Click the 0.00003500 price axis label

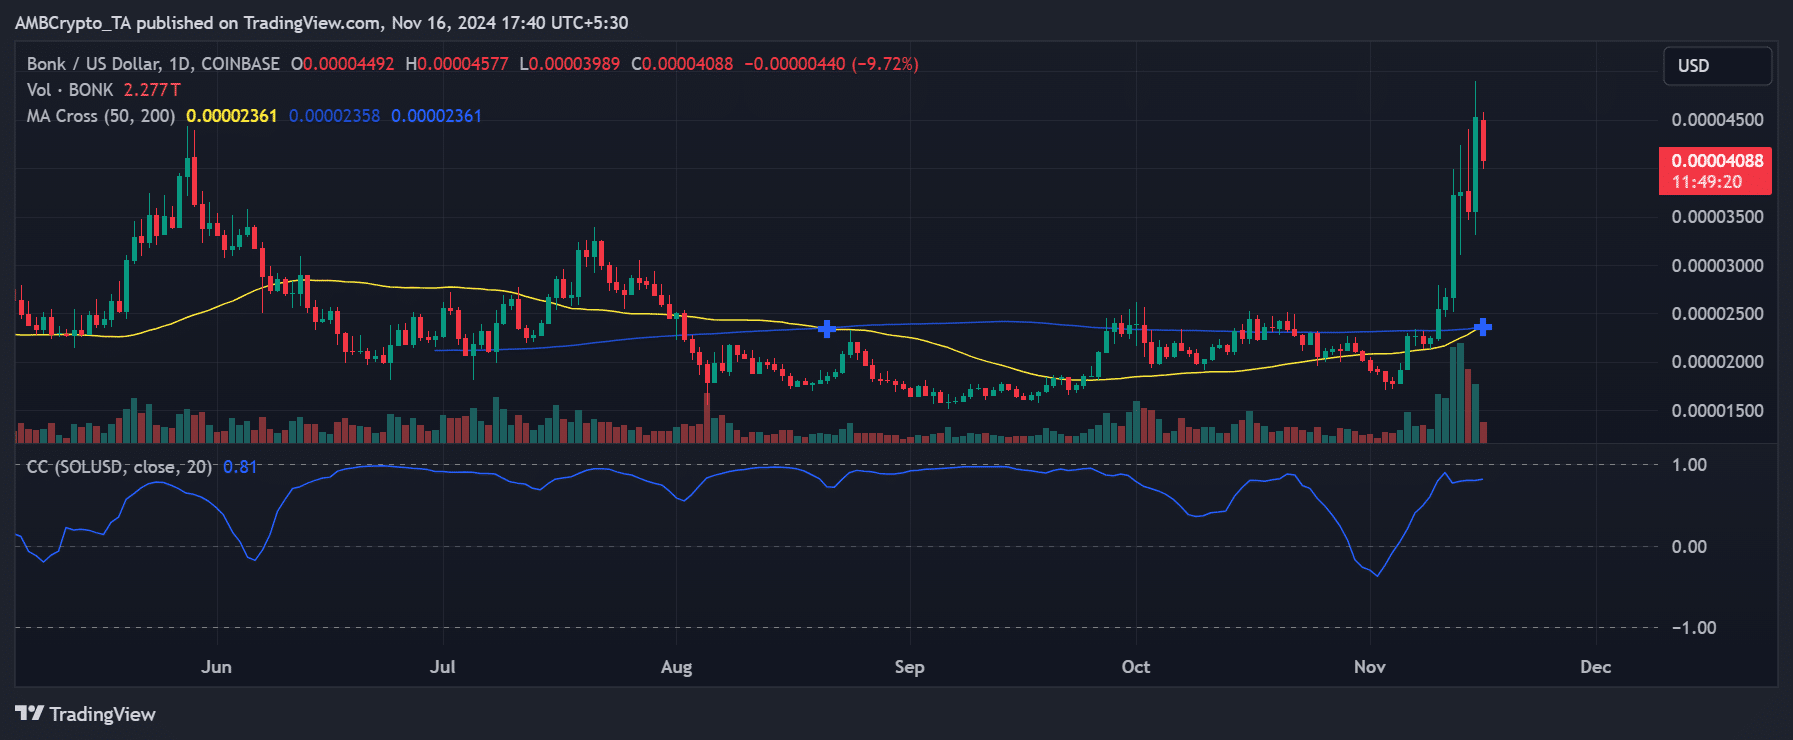click(x=1718, y=217)
